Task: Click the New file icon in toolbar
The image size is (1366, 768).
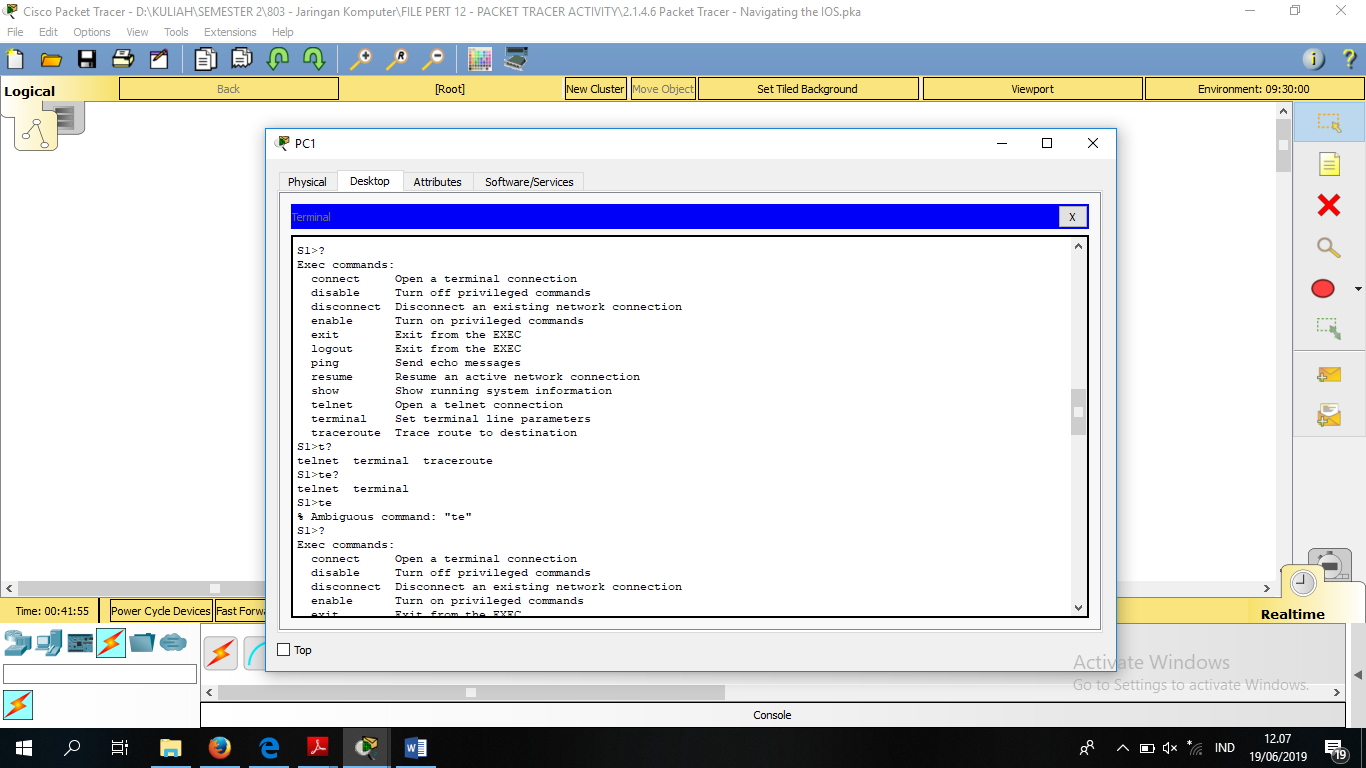Action: coord(15,59)
